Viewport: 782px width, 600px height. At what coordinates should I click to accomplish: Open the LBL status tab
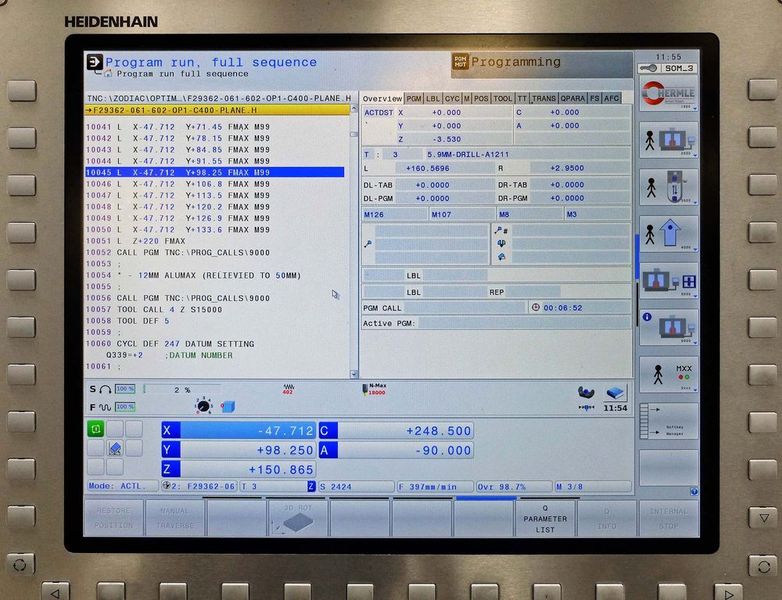(x=433, y=99)
